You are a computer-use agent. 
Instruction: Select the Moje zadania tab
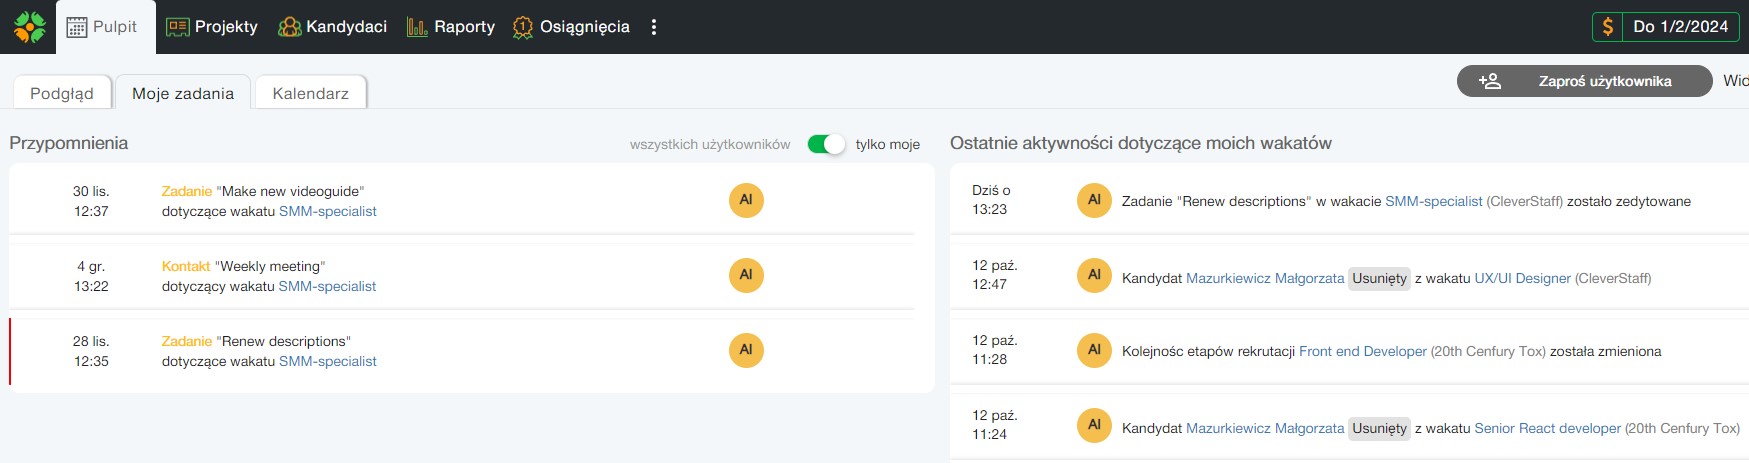(x=183, y=93)
